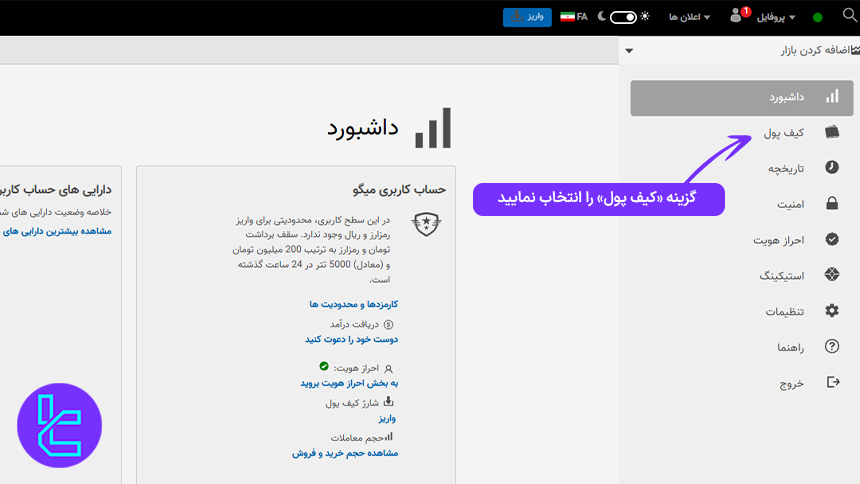Click the dashboard bar-chart sidebar icon
Viewport: 860px width, 484px height.
click(x=832, y=97)
